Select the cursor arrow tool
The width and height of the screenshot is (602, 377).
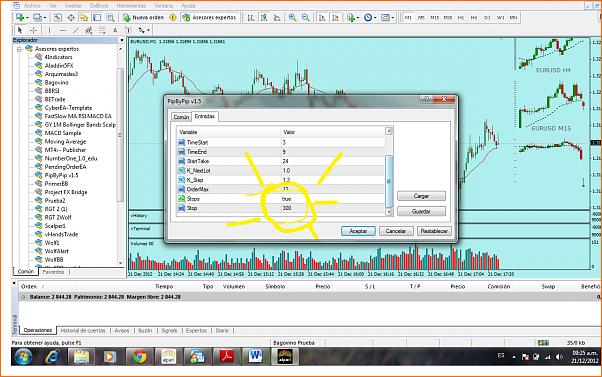pos(20,30)
